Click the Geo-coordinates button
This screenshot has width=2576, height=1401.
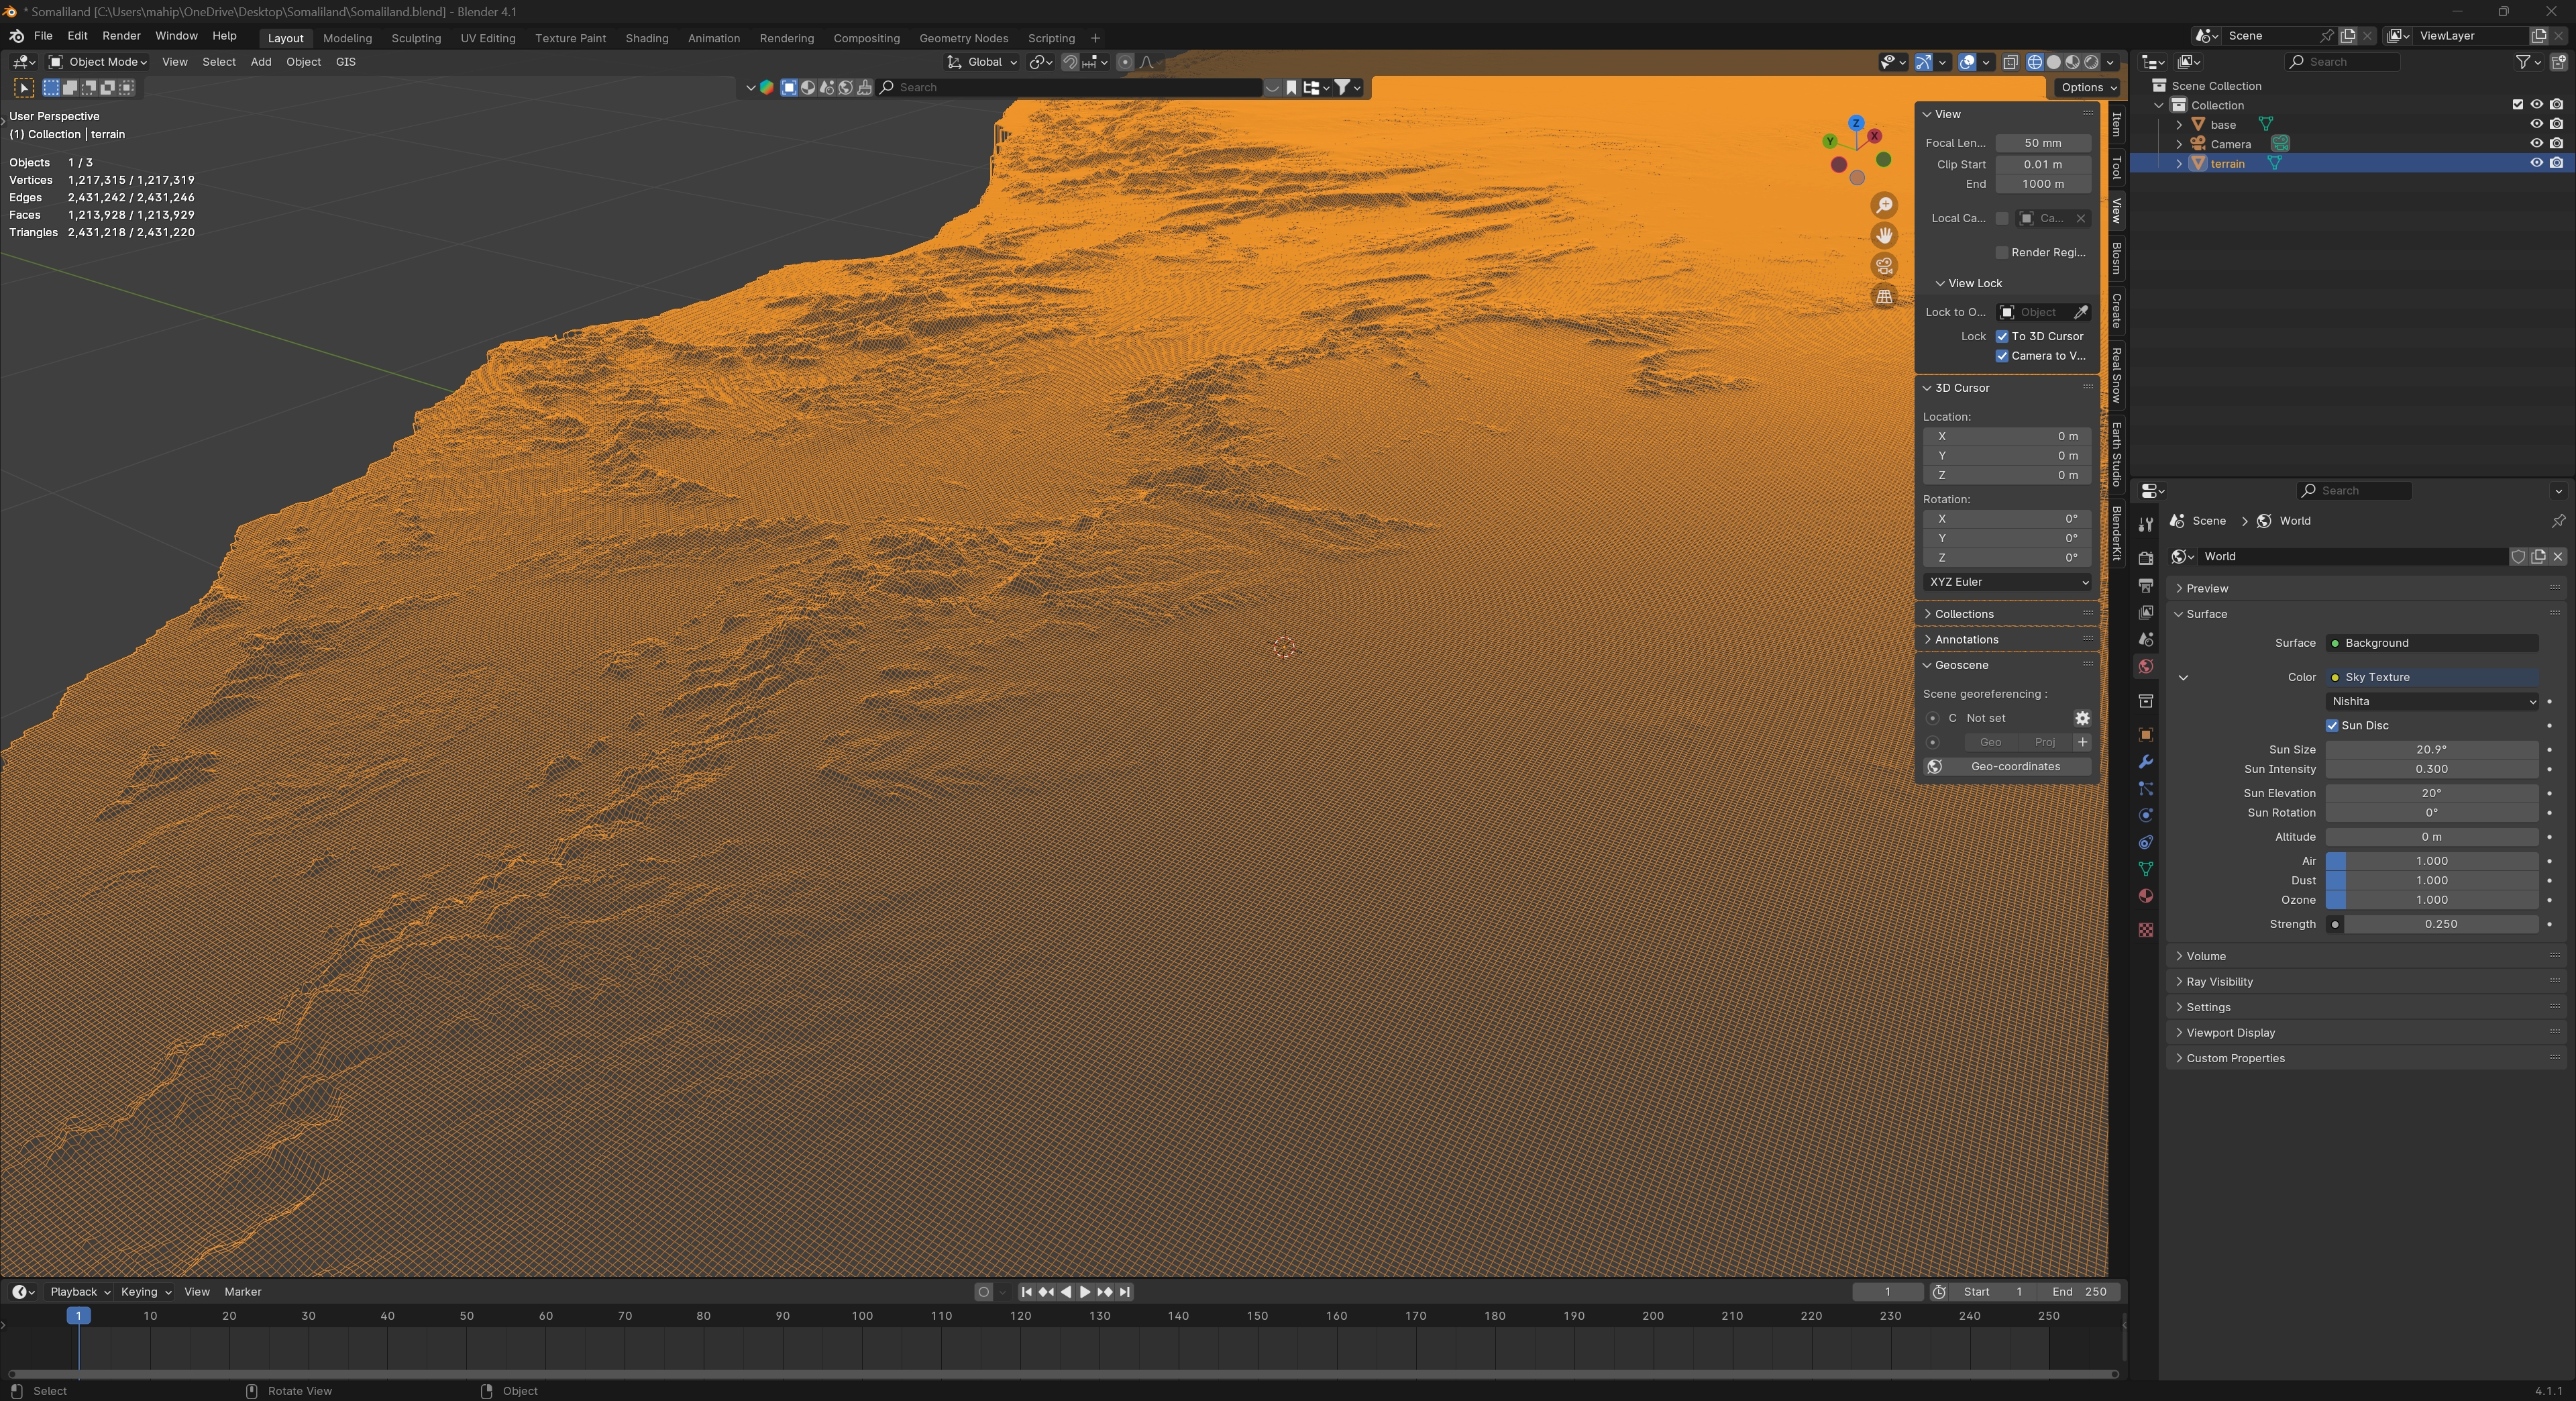pos(2014,766)
